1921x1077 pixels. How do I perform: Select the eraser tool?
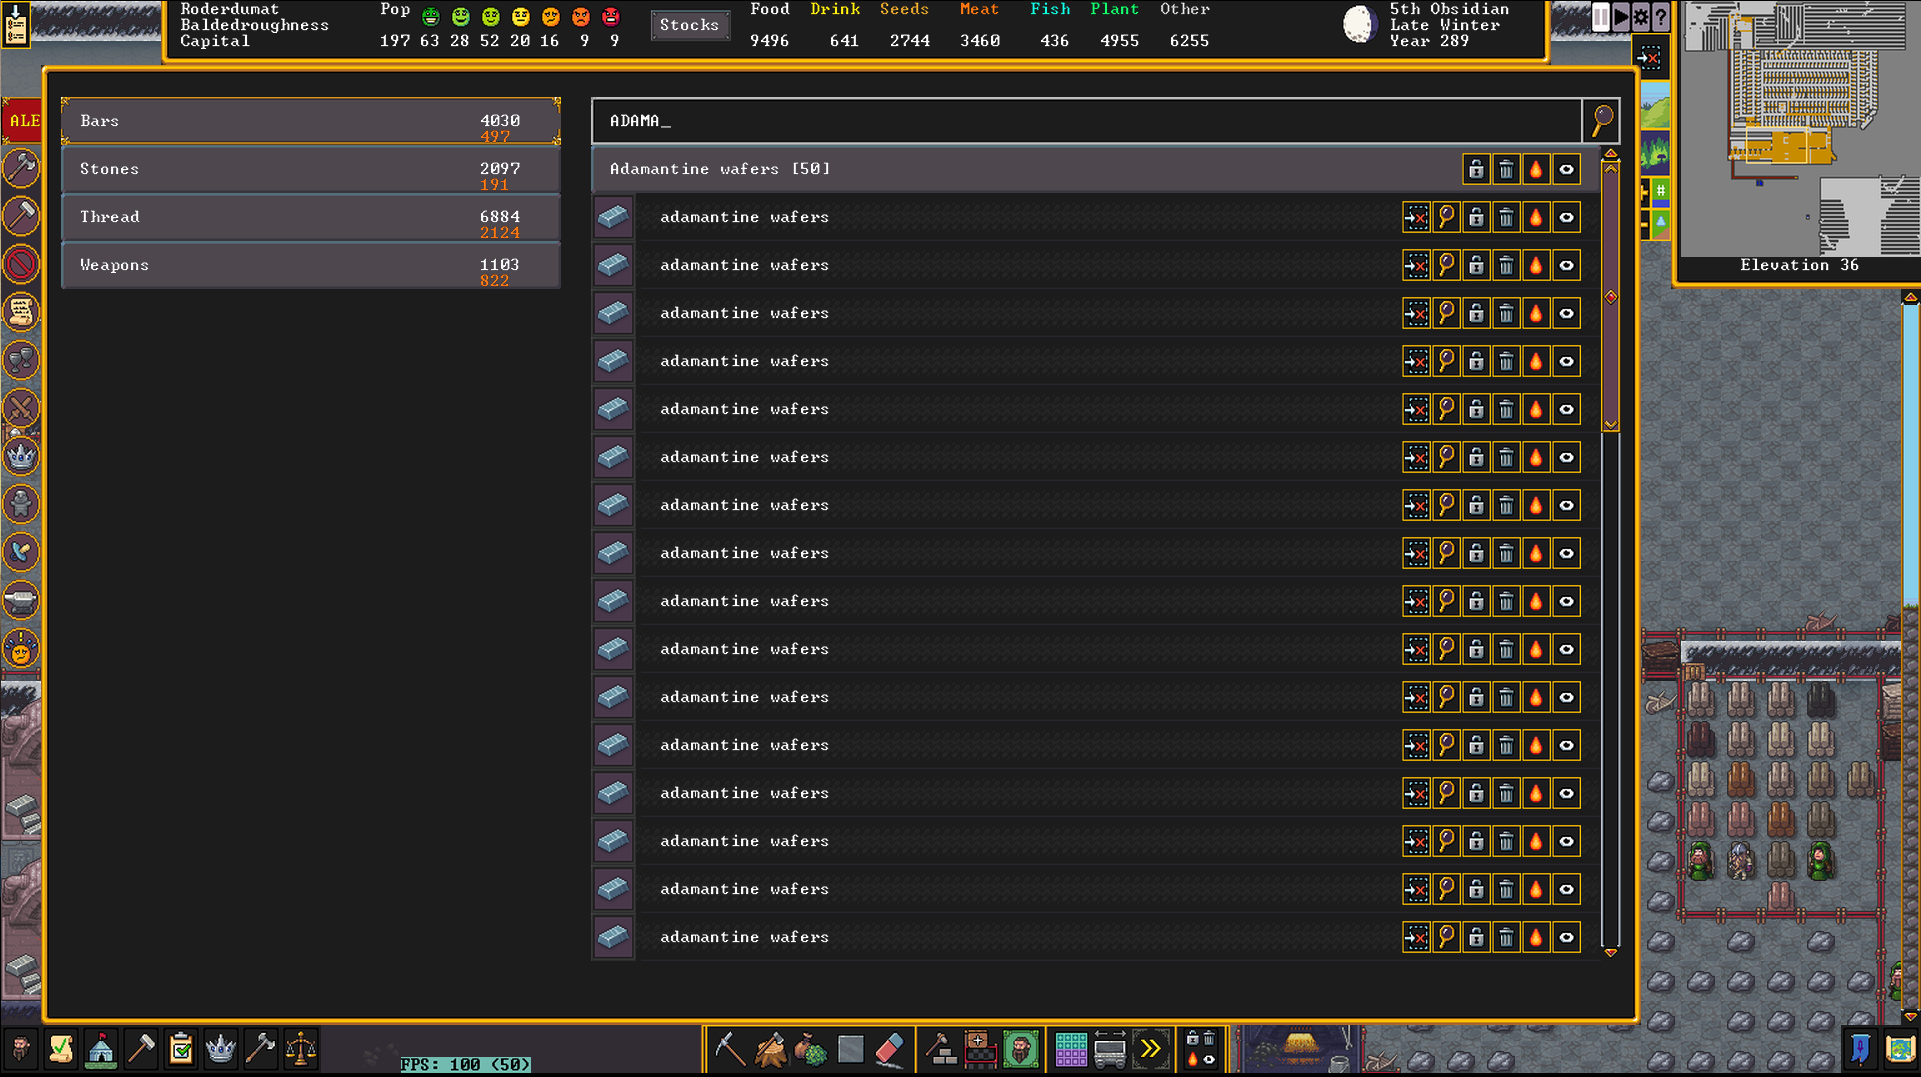pos(890,1049)
